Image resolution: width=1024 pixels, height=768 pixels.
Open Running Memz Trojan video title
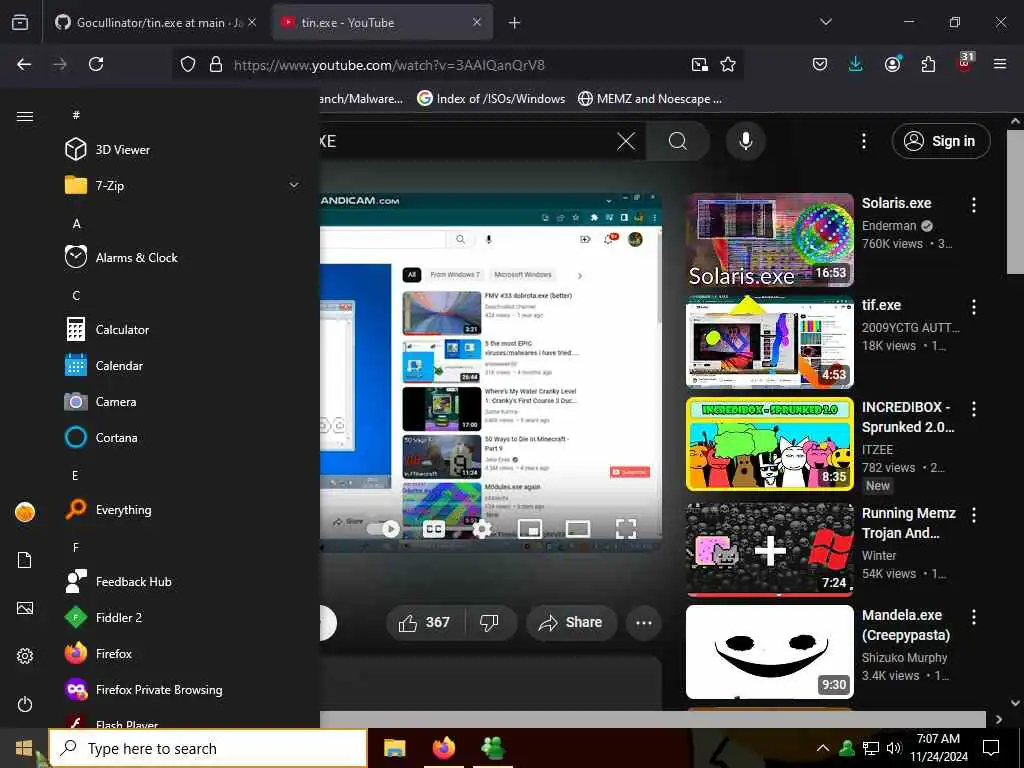point(908,523)
